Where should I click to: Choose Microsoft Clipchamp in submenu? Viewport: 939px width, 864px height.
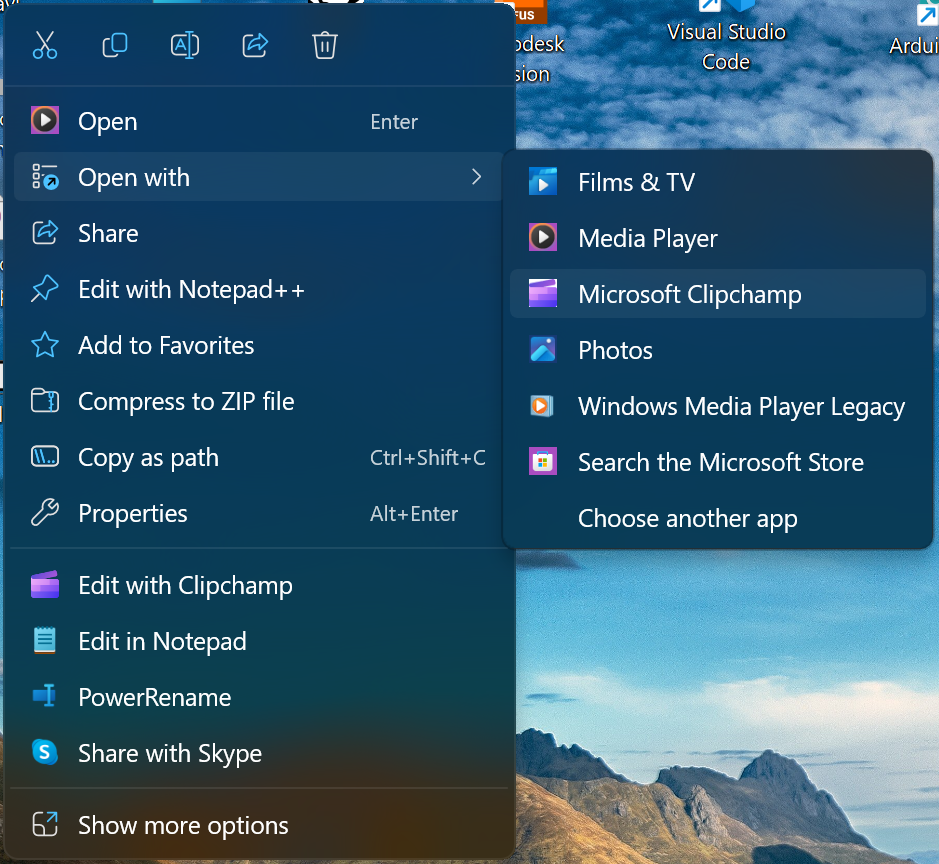tap(717, 294)
